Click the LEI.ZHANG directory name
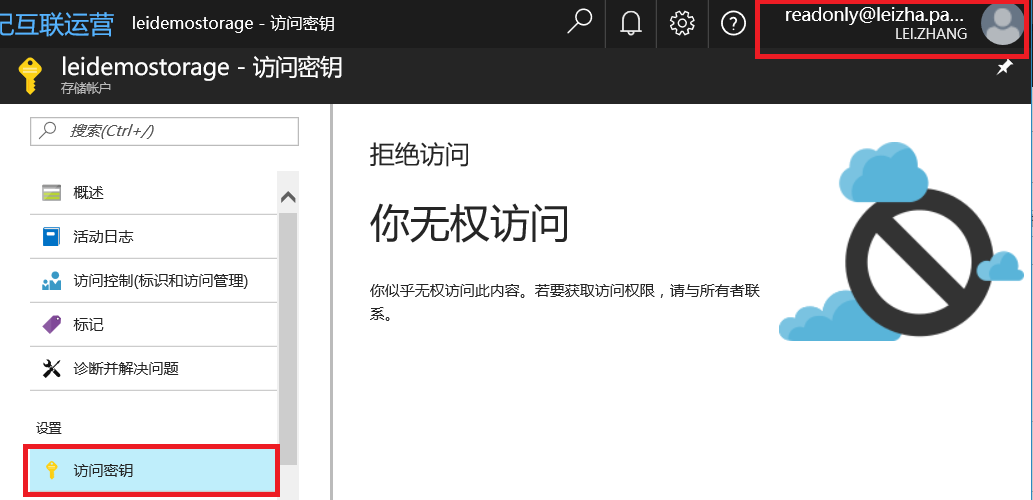 (x=931, y=34)
